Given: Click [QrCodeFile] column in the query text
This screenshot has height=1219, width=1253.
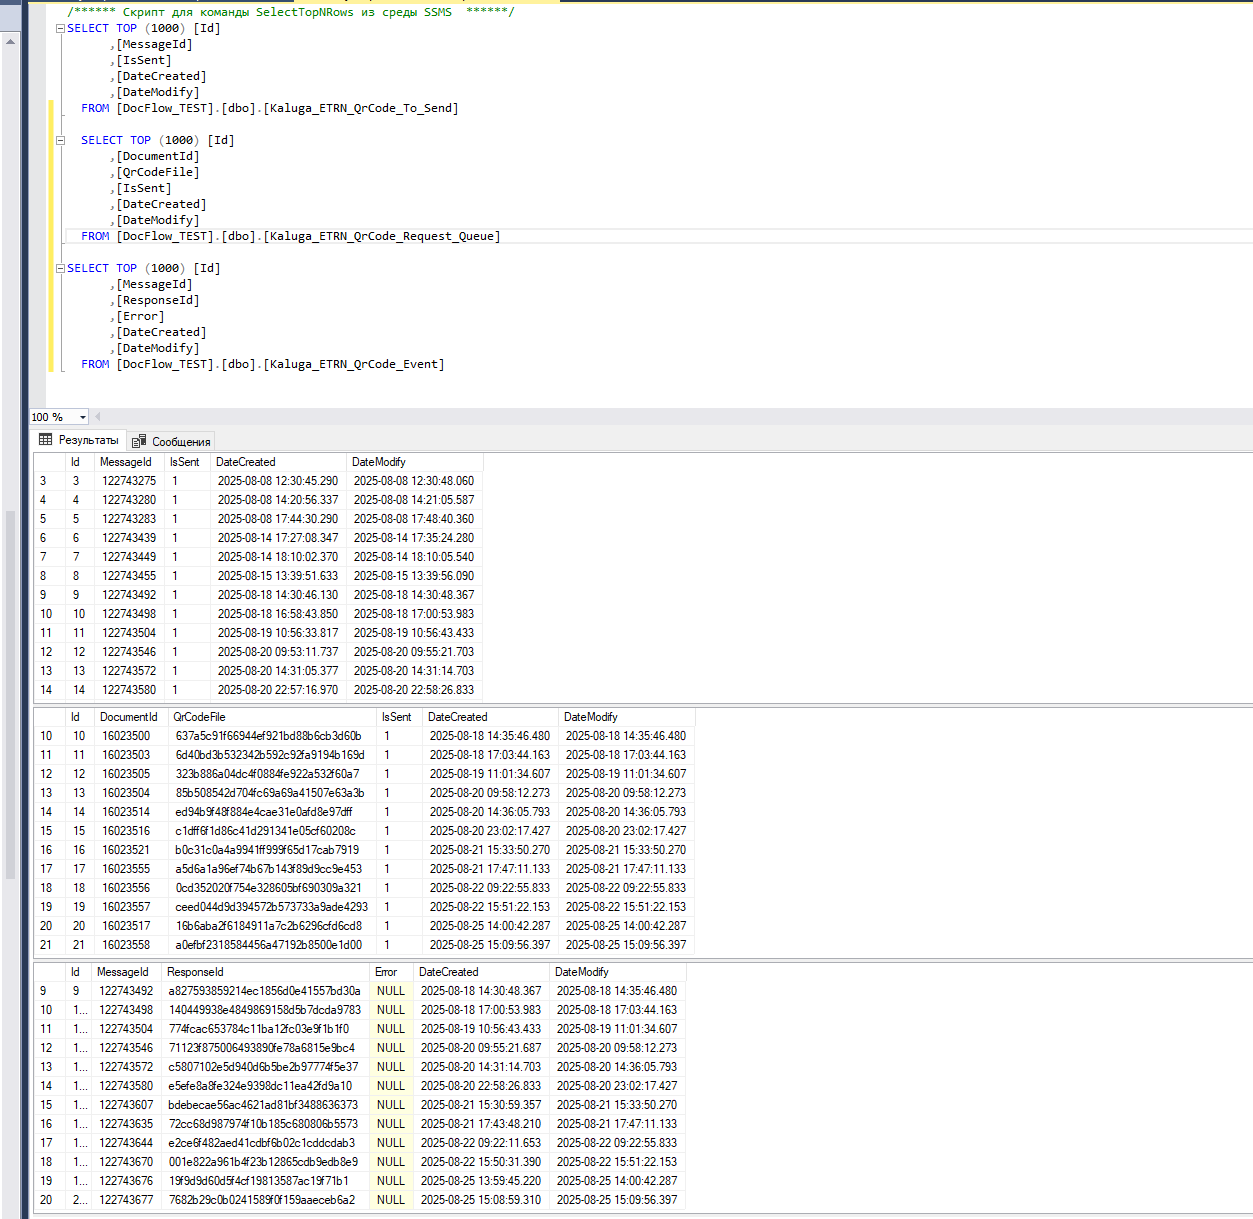Looking at the screenshot, I should 158,172.
